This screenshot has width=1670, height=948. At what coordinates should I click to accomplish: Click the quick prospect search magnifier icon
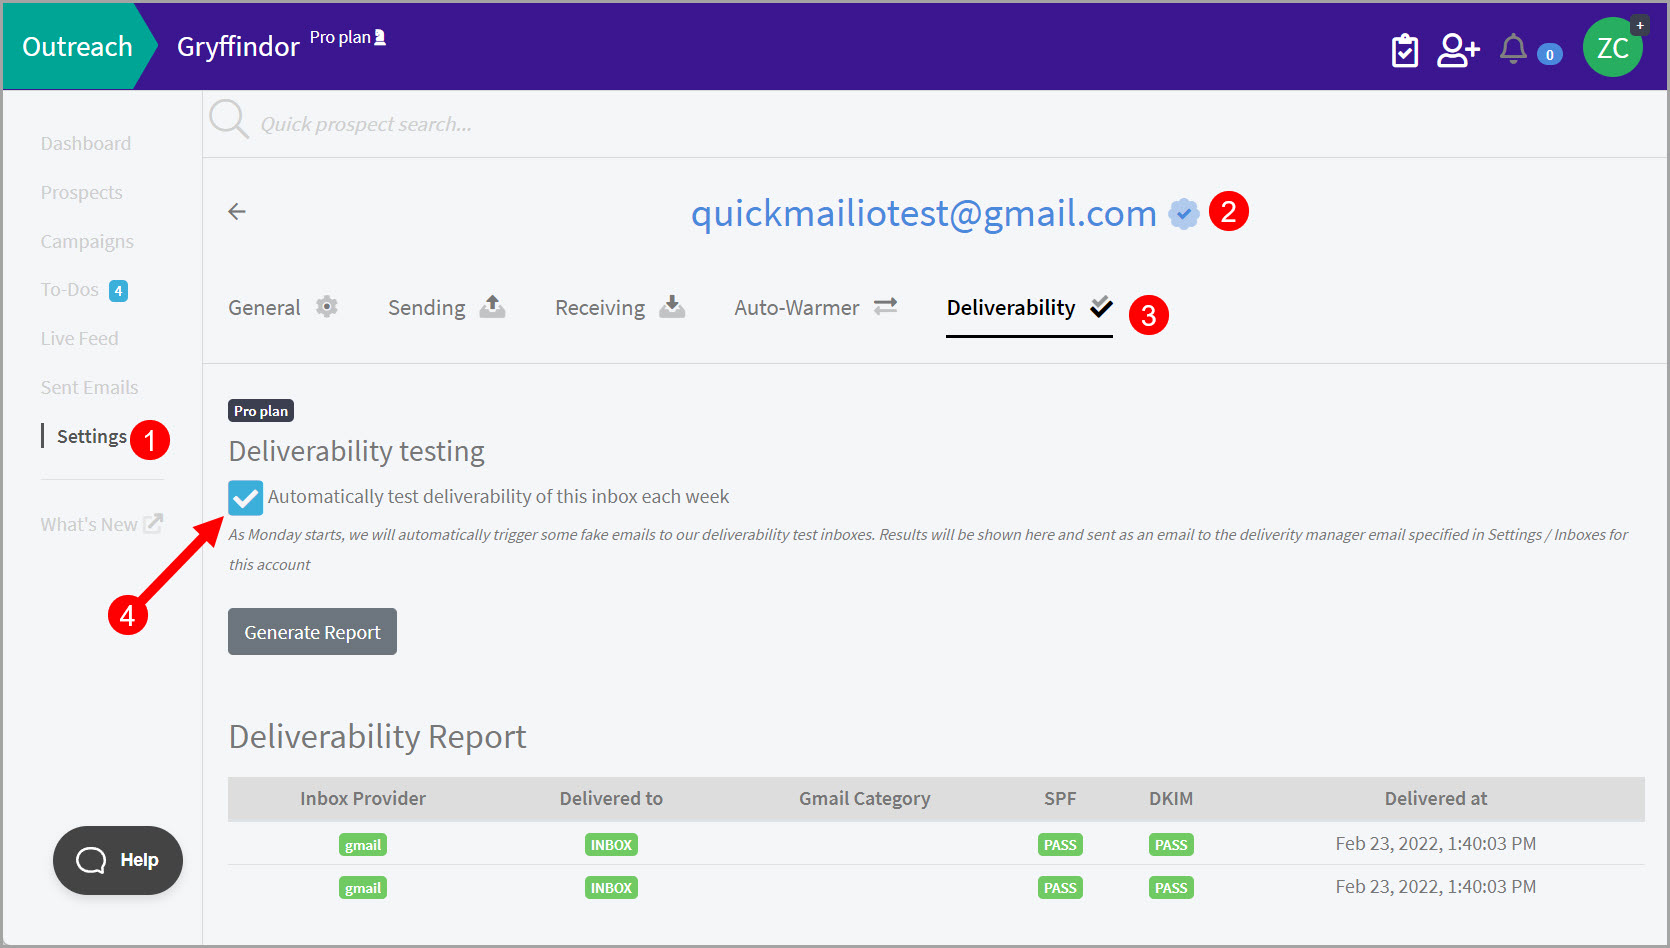229,119
